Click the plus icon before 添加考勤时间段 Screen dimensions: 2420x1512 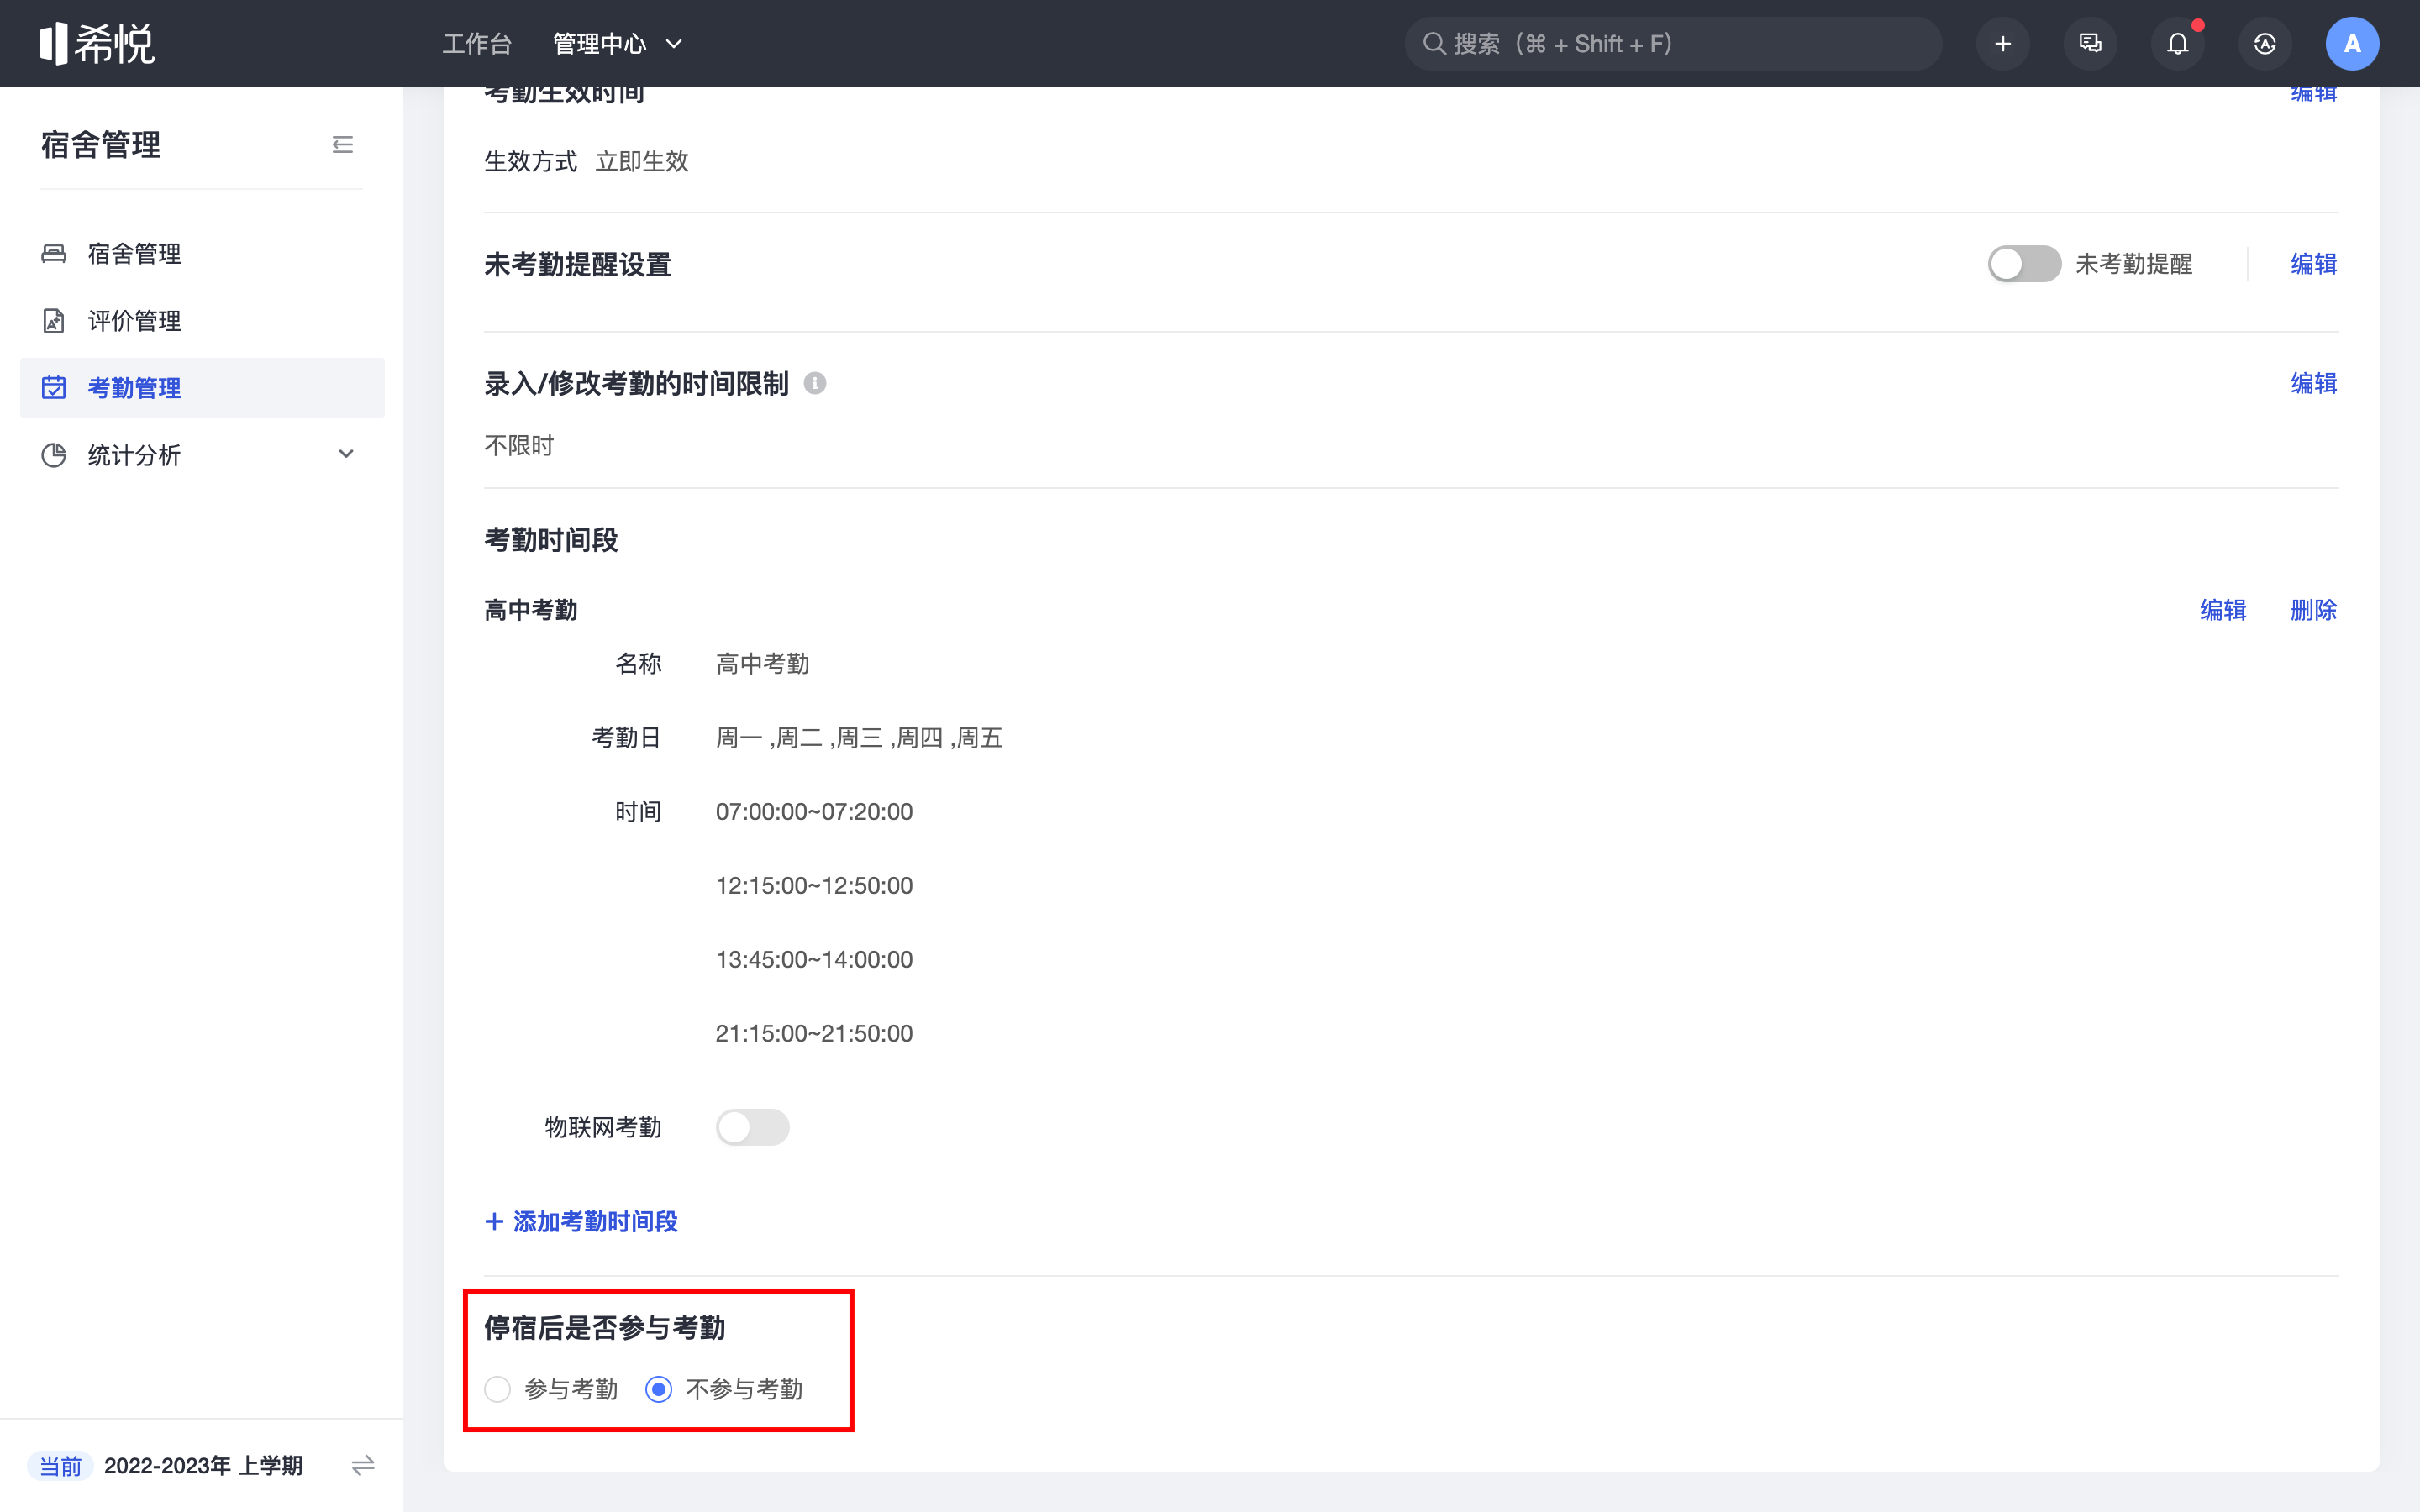493,1221
